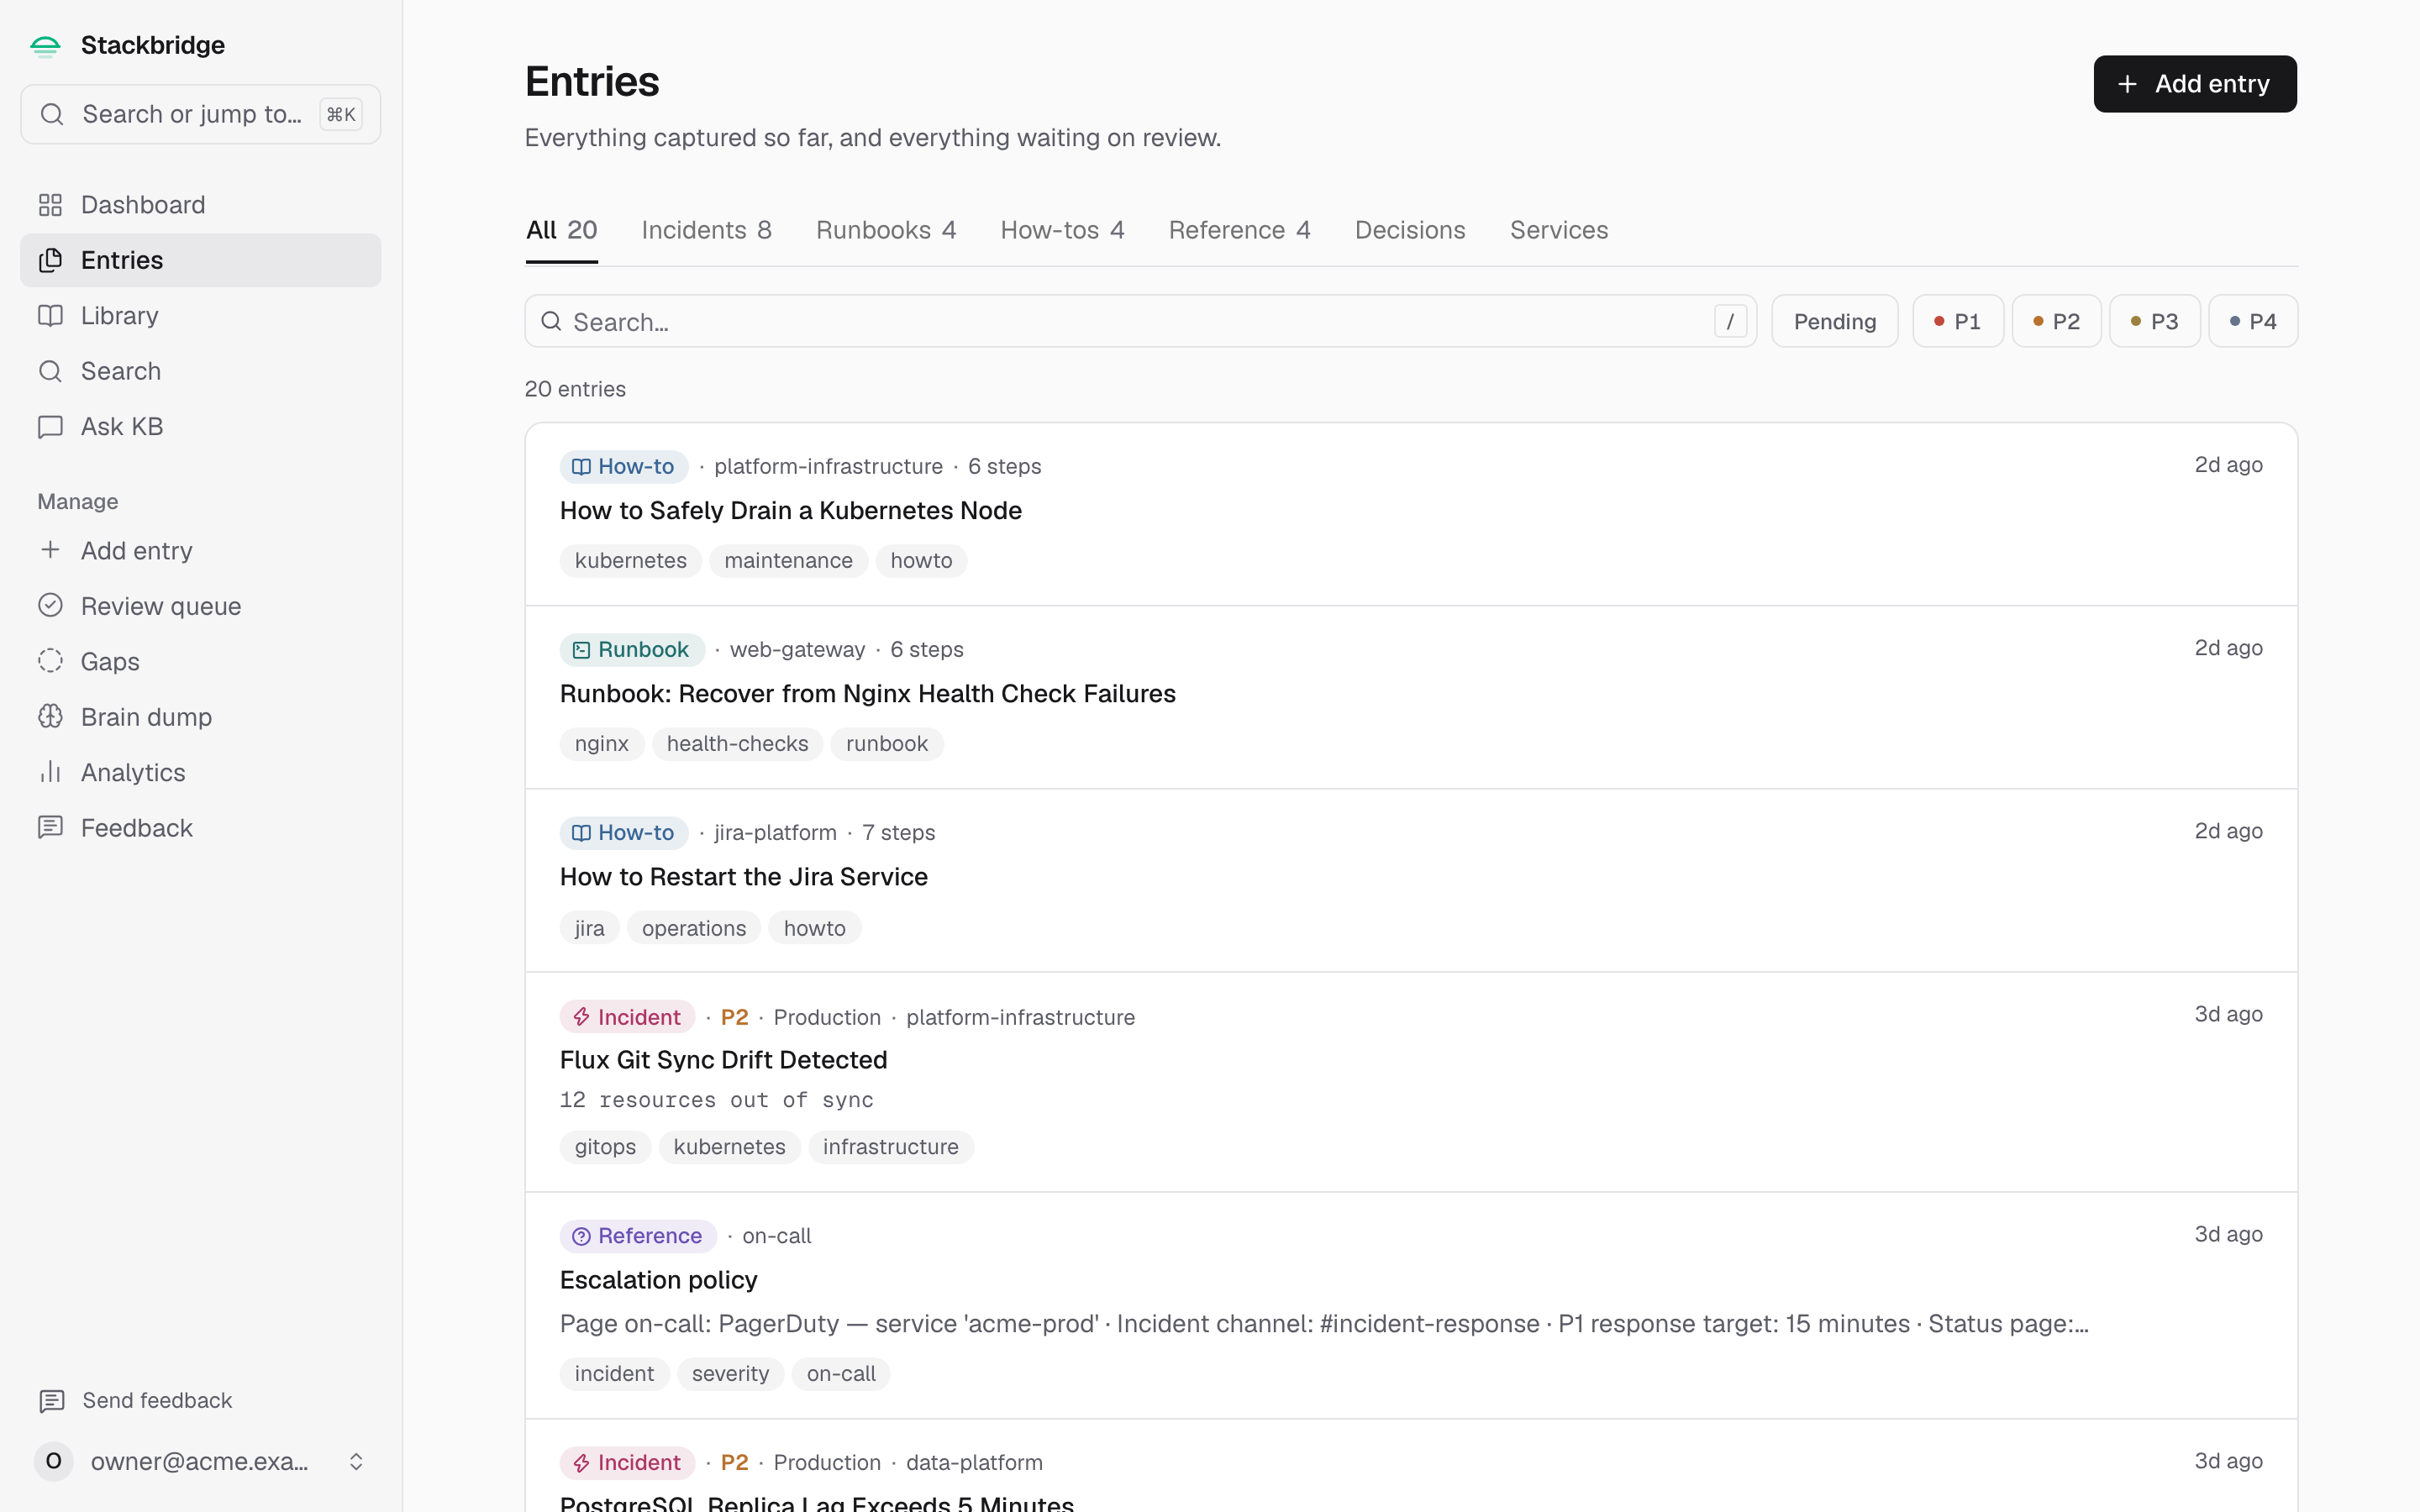Switch to the Decisions tab
This screenshot has width=2420, height=1512.
click(x=1410, y=230)
